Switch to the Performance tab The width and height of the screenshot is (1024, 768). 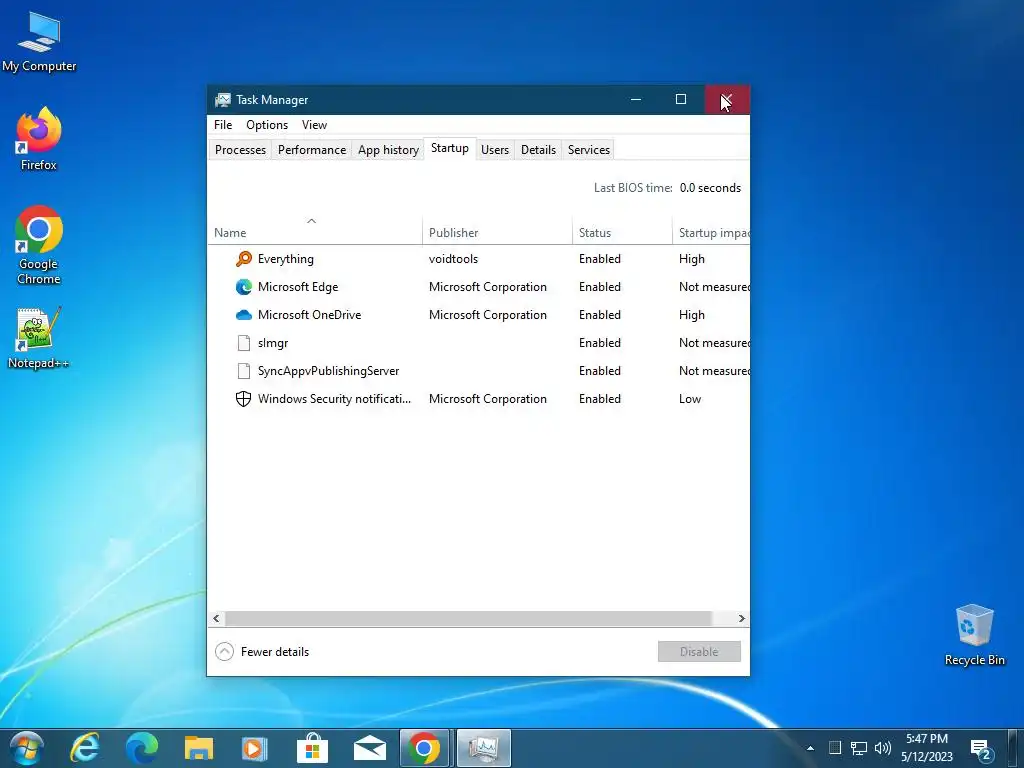point(312,150)
